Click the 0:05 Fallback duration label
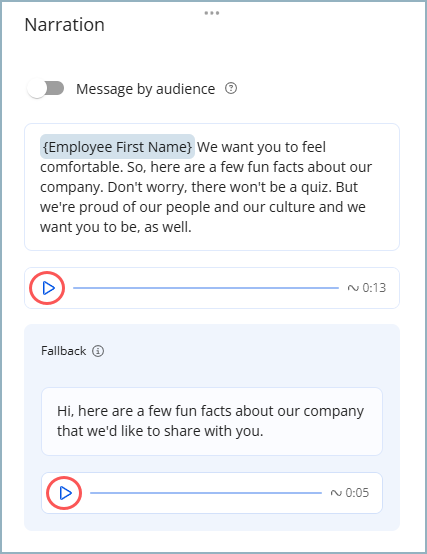This screenshot has height=554, width=427. click(x=357, y=493)
